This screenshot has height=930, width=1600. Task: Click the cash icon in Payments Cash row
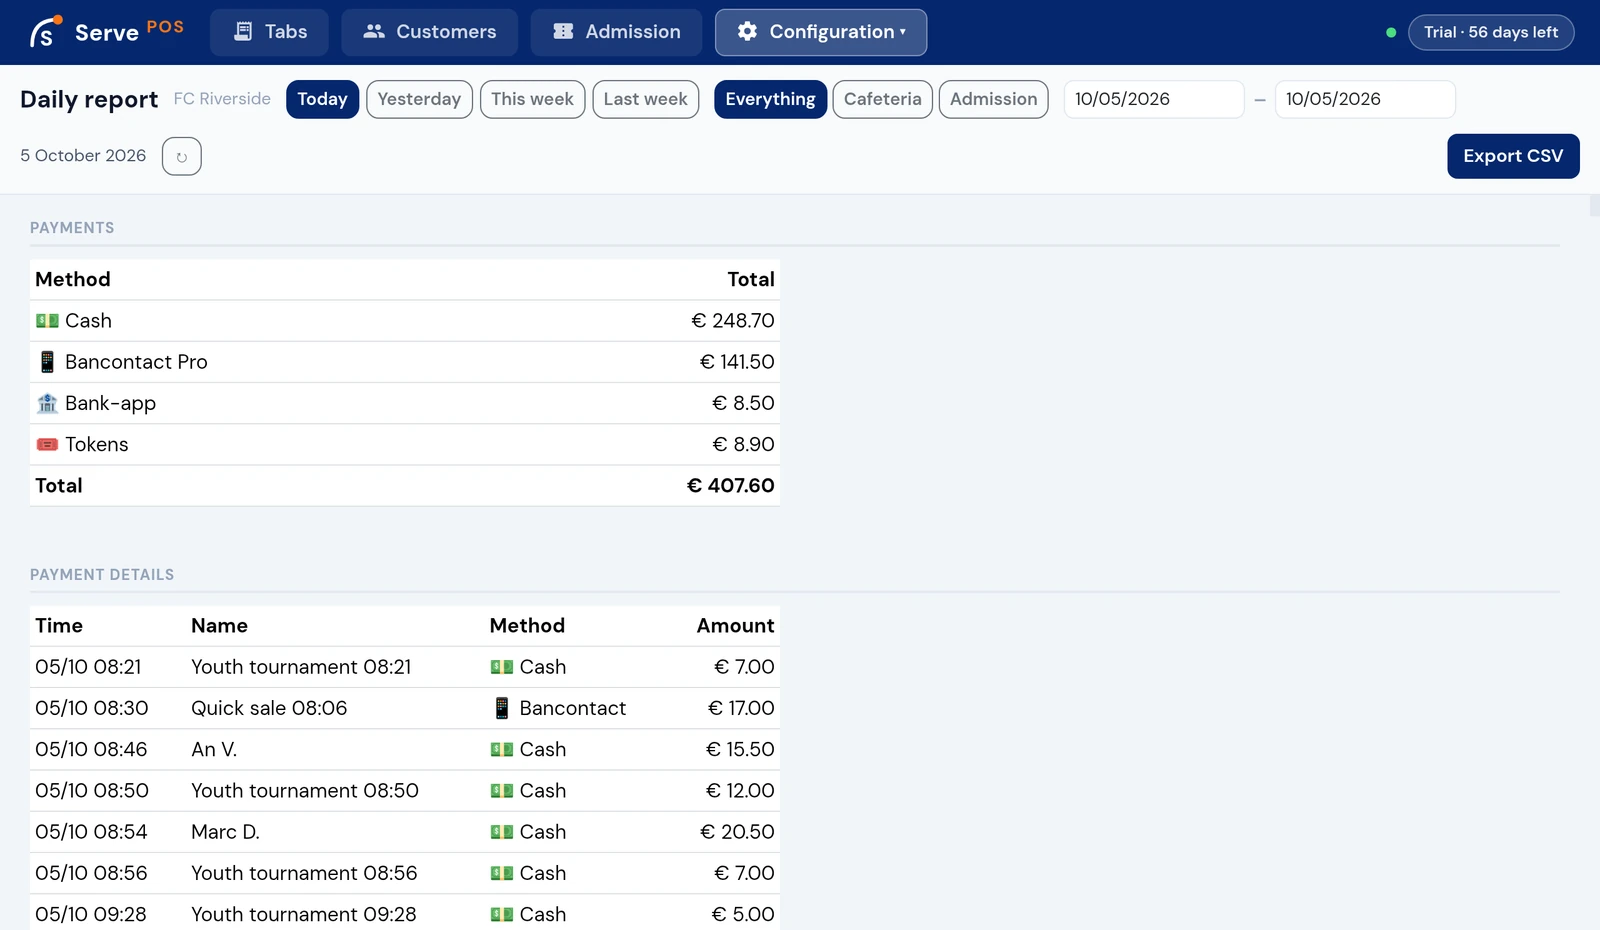(47, 321)
